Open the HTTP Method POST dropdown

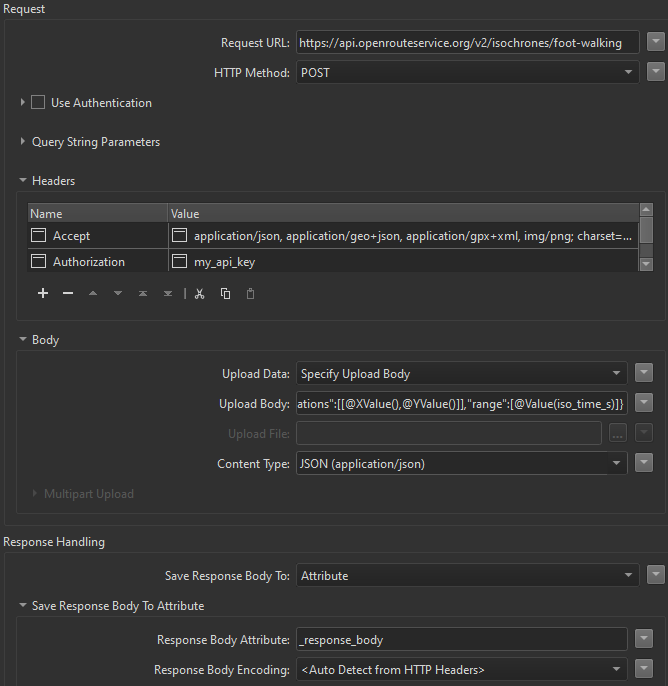(x=468, y=72)
